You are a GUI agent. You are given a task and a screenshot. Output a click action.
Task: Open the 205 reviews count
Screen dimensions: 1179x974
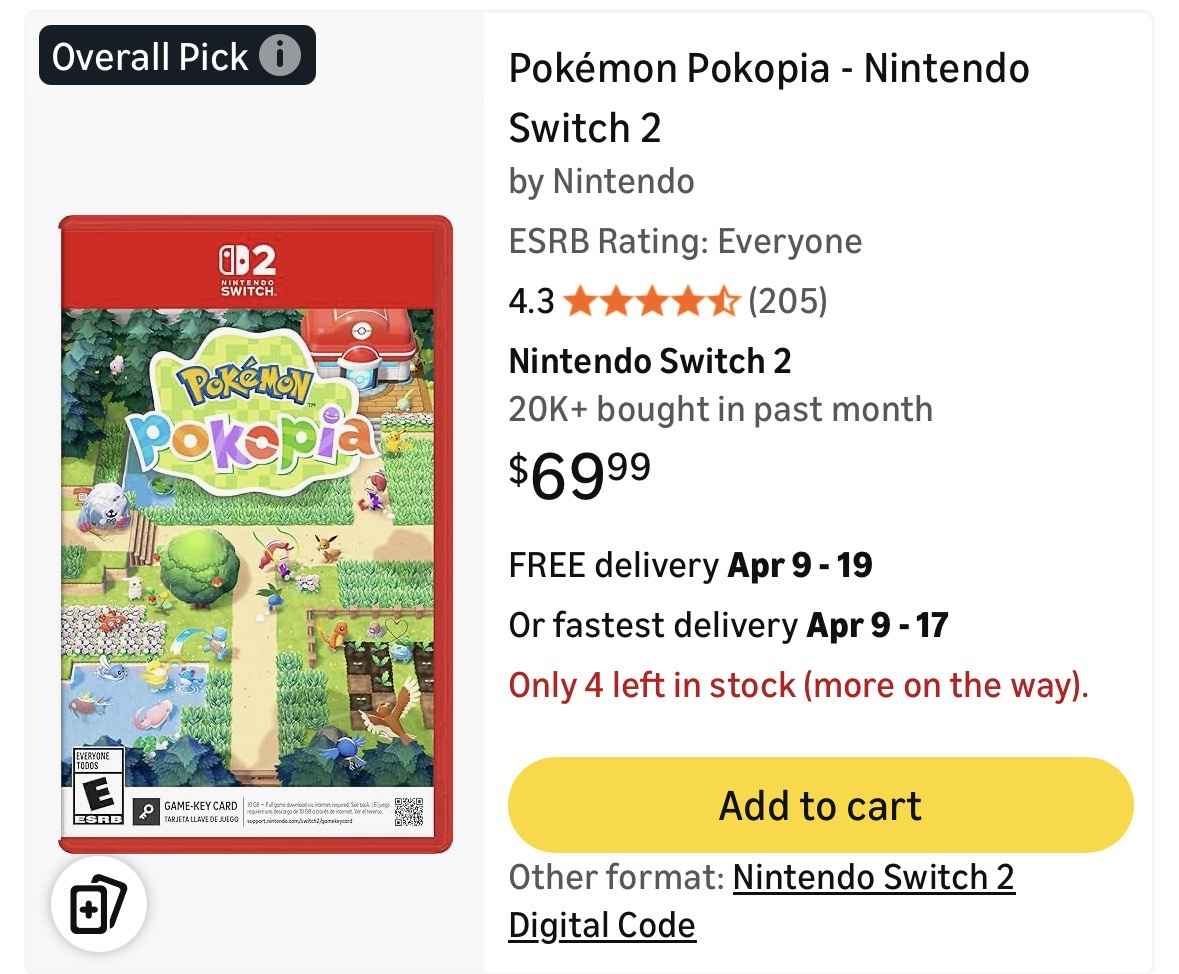coord(788,301)
